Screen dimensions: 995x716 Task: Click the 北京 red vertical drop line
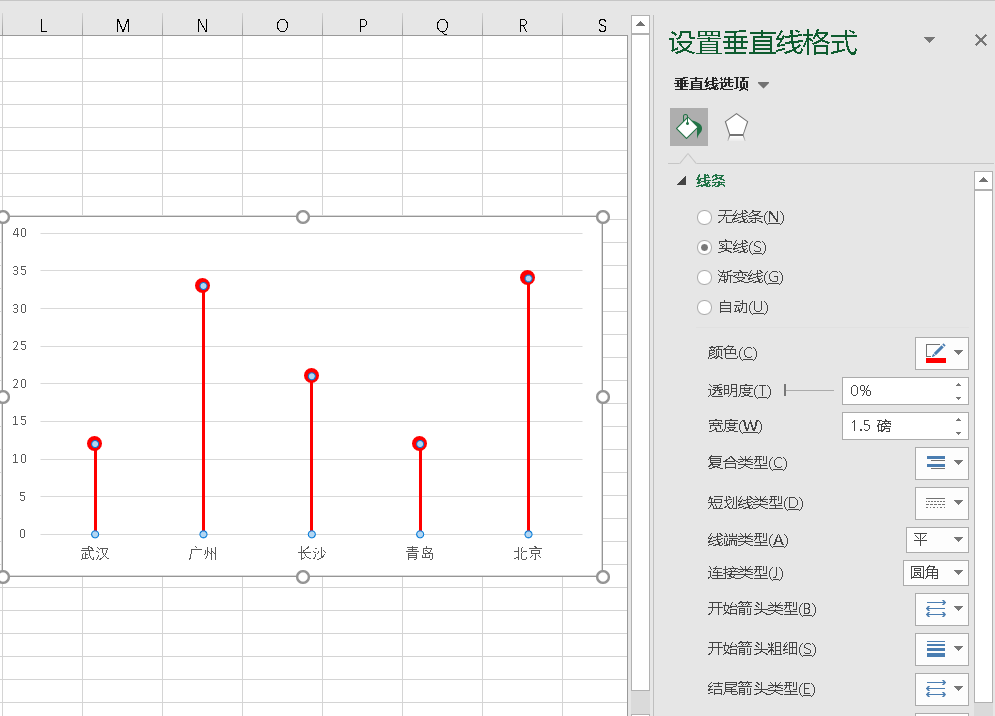528,406
